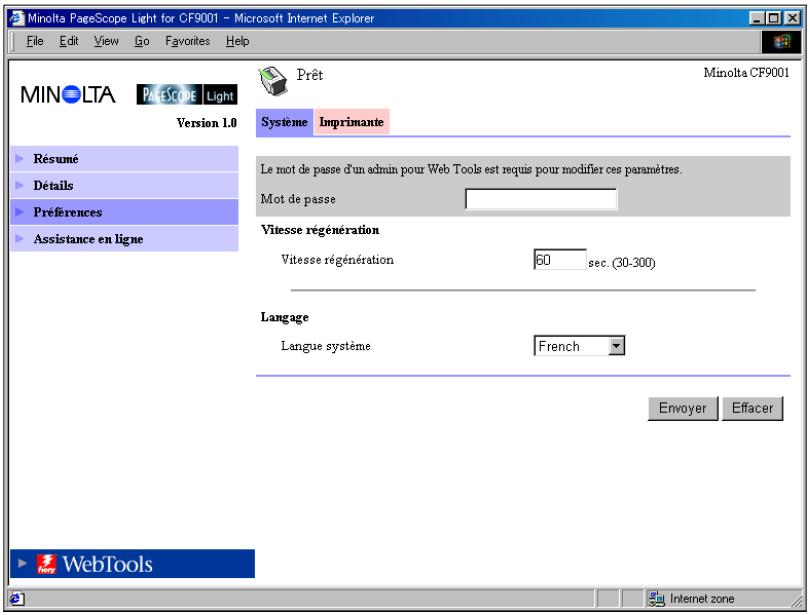Click the arrow beside WebTools
Image resolution: width=810 pixels, height=615 pixels.
pos(22,563)
